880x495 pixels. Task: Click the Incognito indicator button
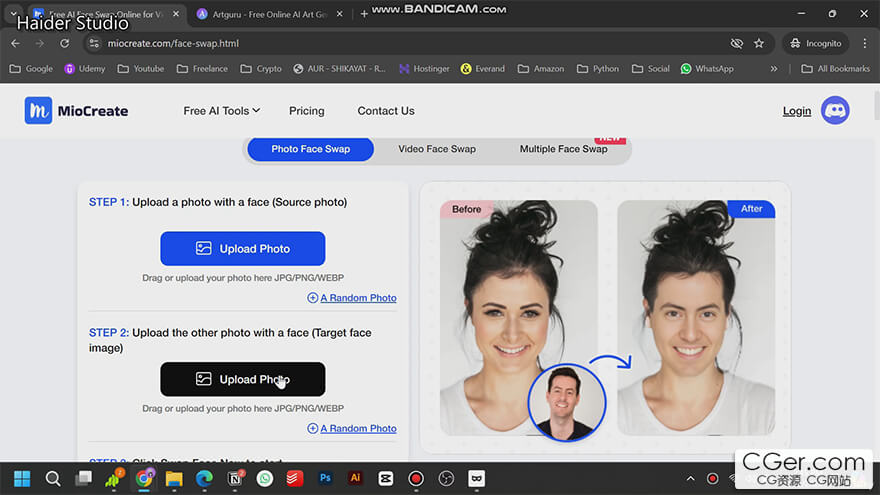[x=815, y=43]
